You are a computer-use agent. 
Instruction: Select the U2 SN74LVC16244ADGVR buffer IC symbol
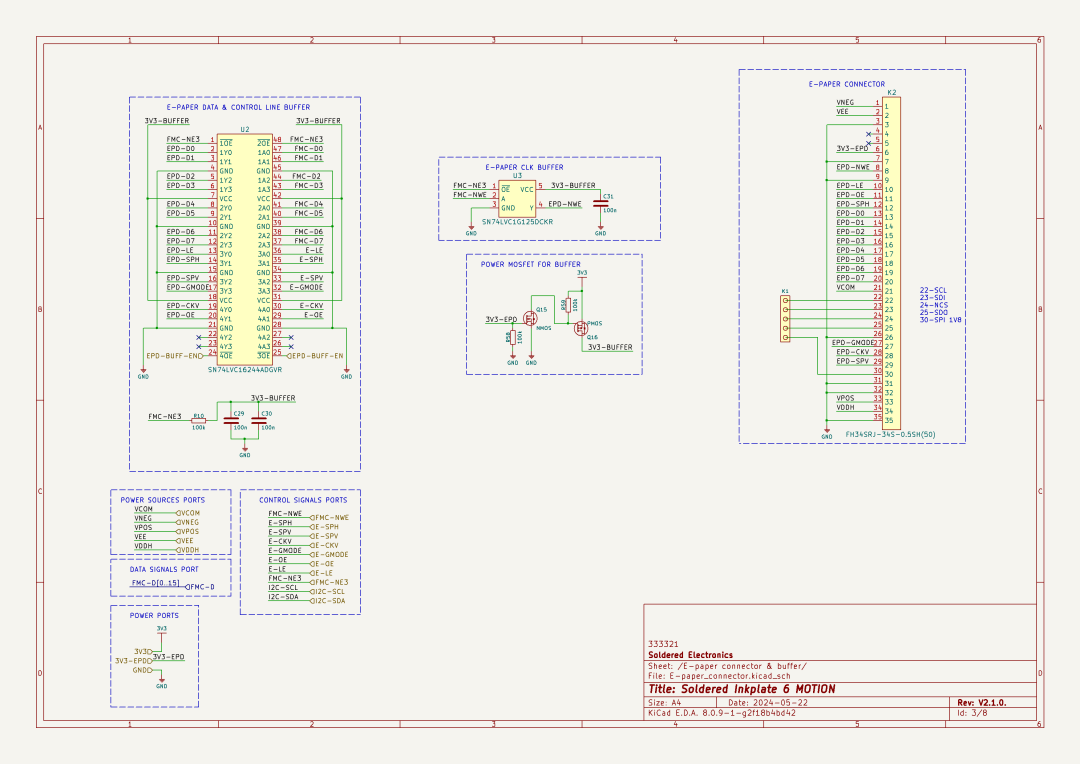(x=245, y=249)
